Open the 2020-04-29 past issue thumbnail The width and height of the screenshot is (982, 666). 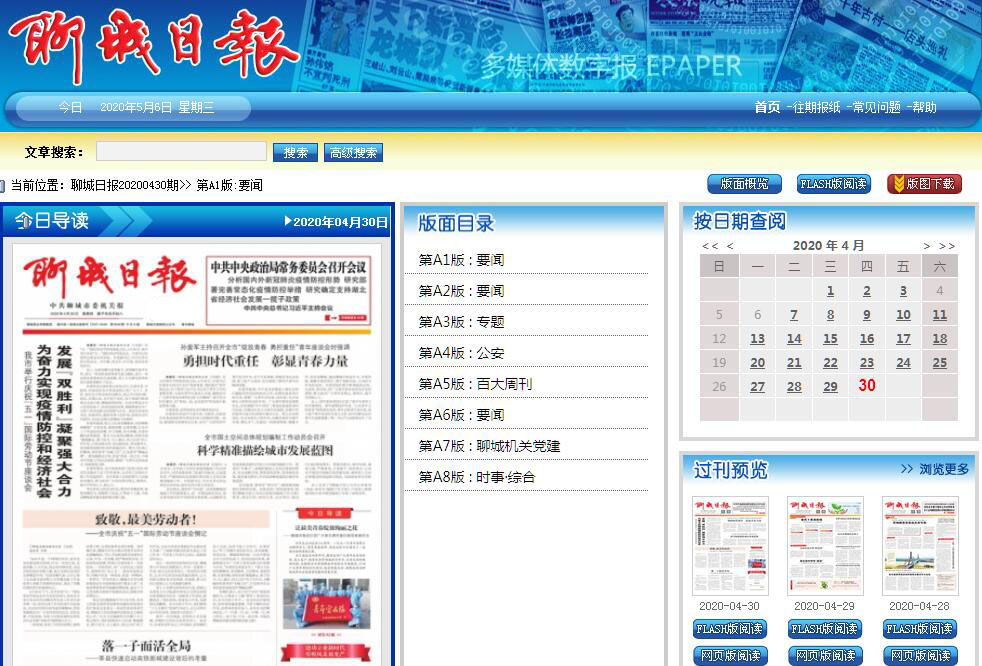click(825, 546)
